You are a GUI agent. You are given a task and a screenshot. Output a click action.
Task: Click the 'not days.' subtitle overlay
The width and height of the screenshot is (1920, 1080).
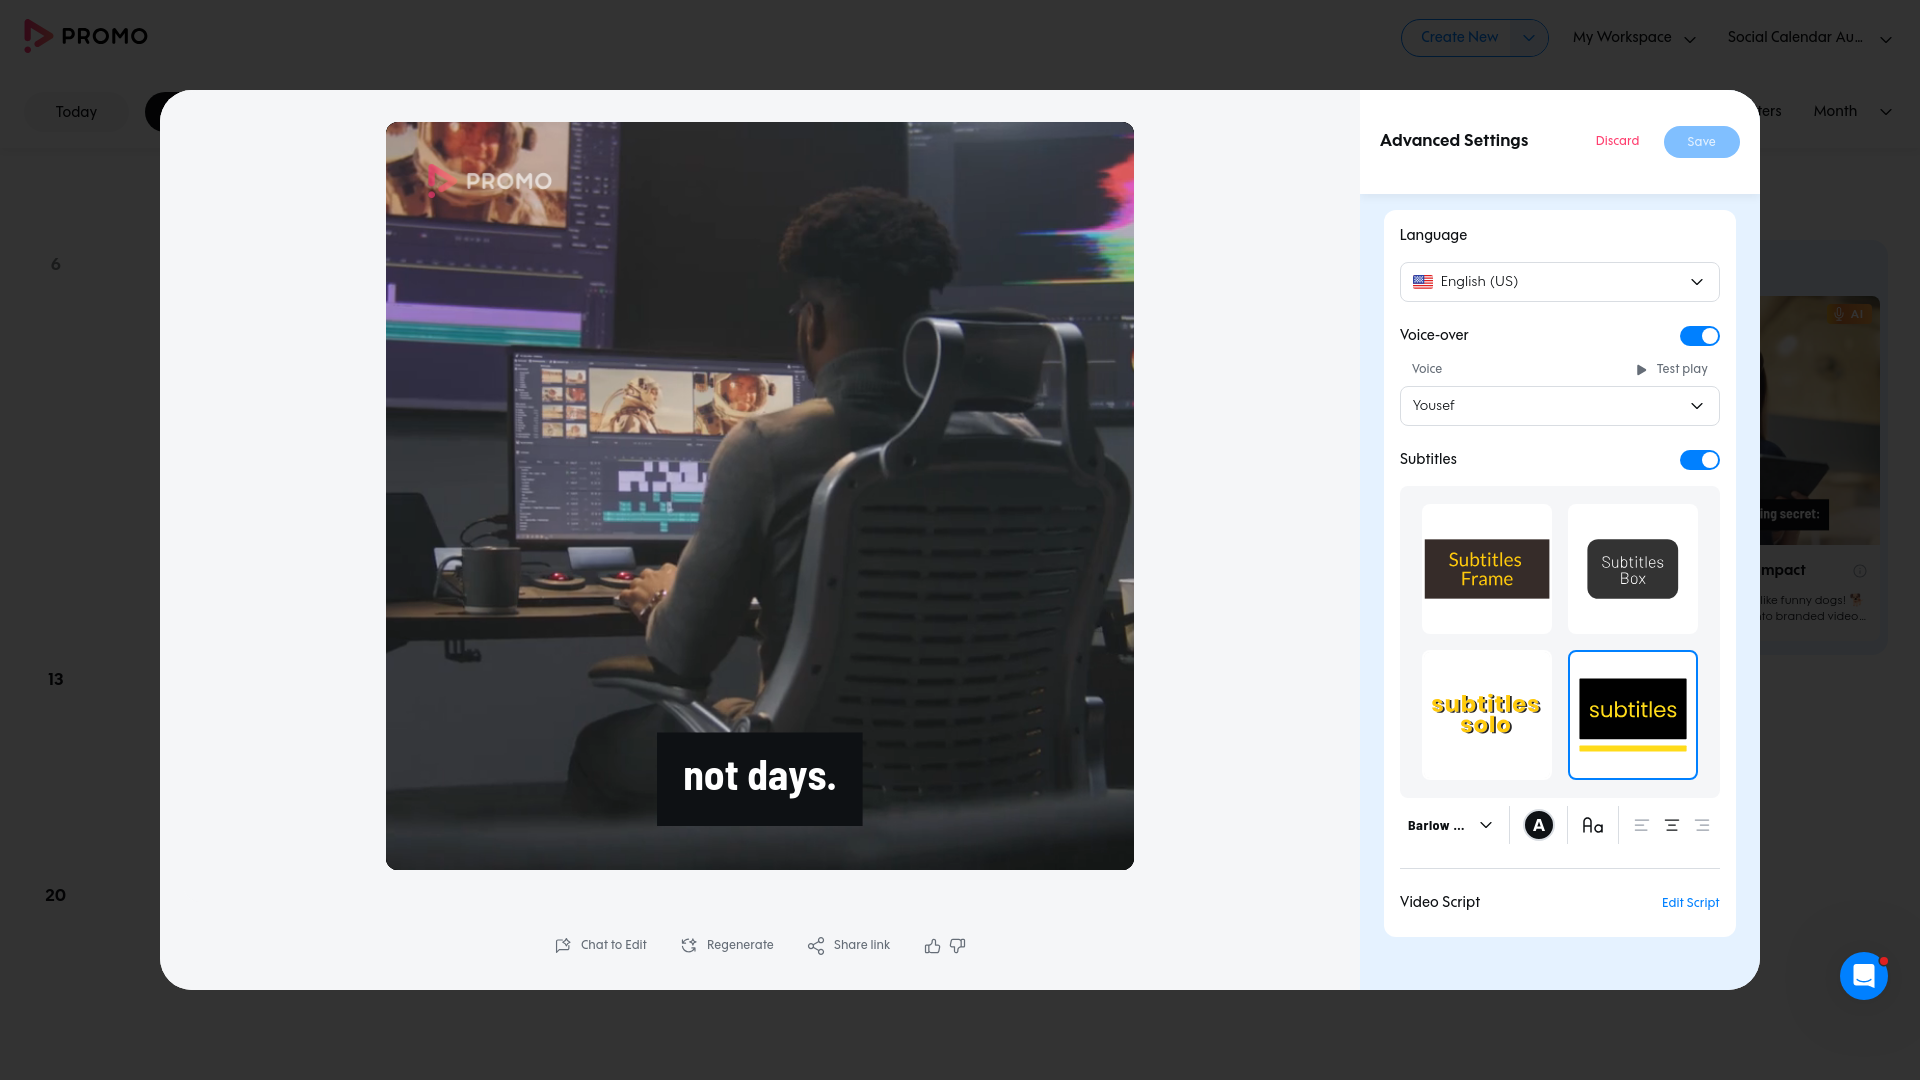coord(759,779)
